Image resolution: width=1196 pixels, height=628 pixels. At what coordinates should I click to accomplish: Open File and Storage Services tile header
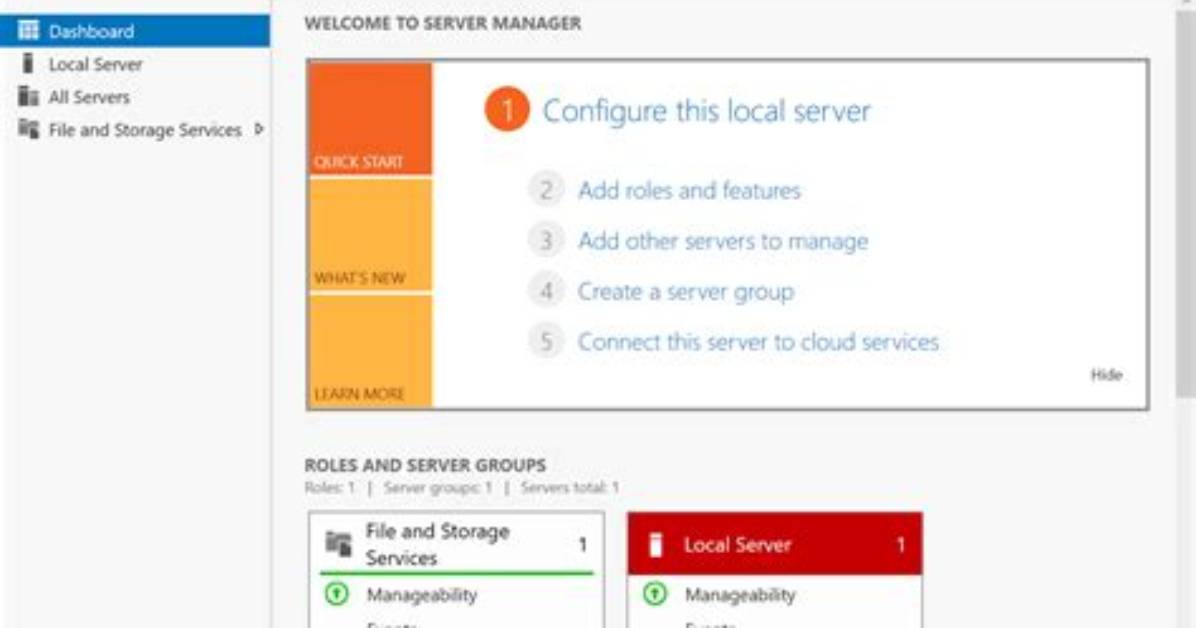[x=456, y=544]
